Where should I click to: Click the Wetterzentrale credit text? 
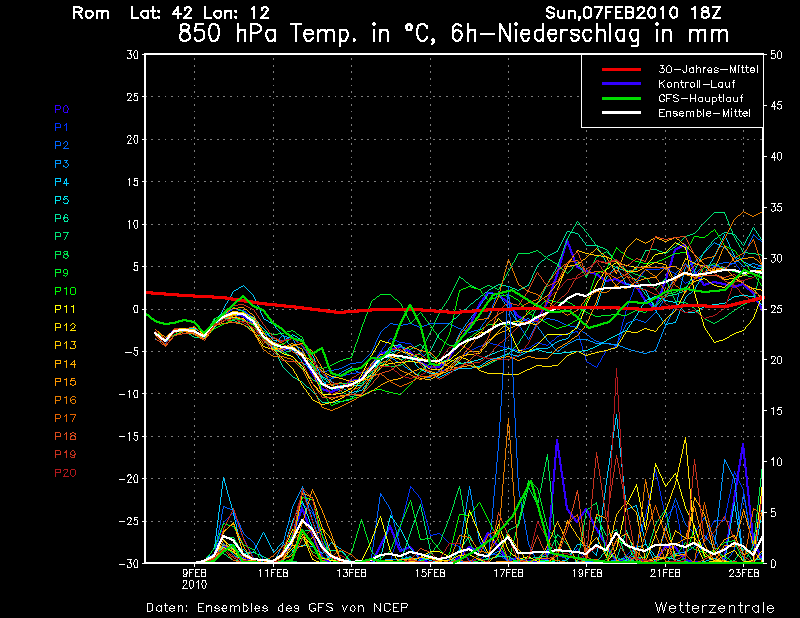coord(714,607)
